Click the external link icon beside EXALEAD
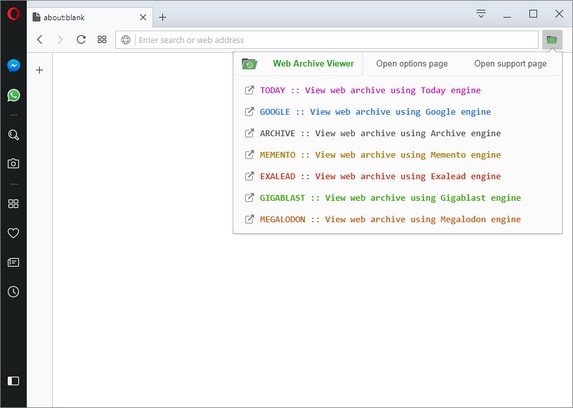 [249, 176]
